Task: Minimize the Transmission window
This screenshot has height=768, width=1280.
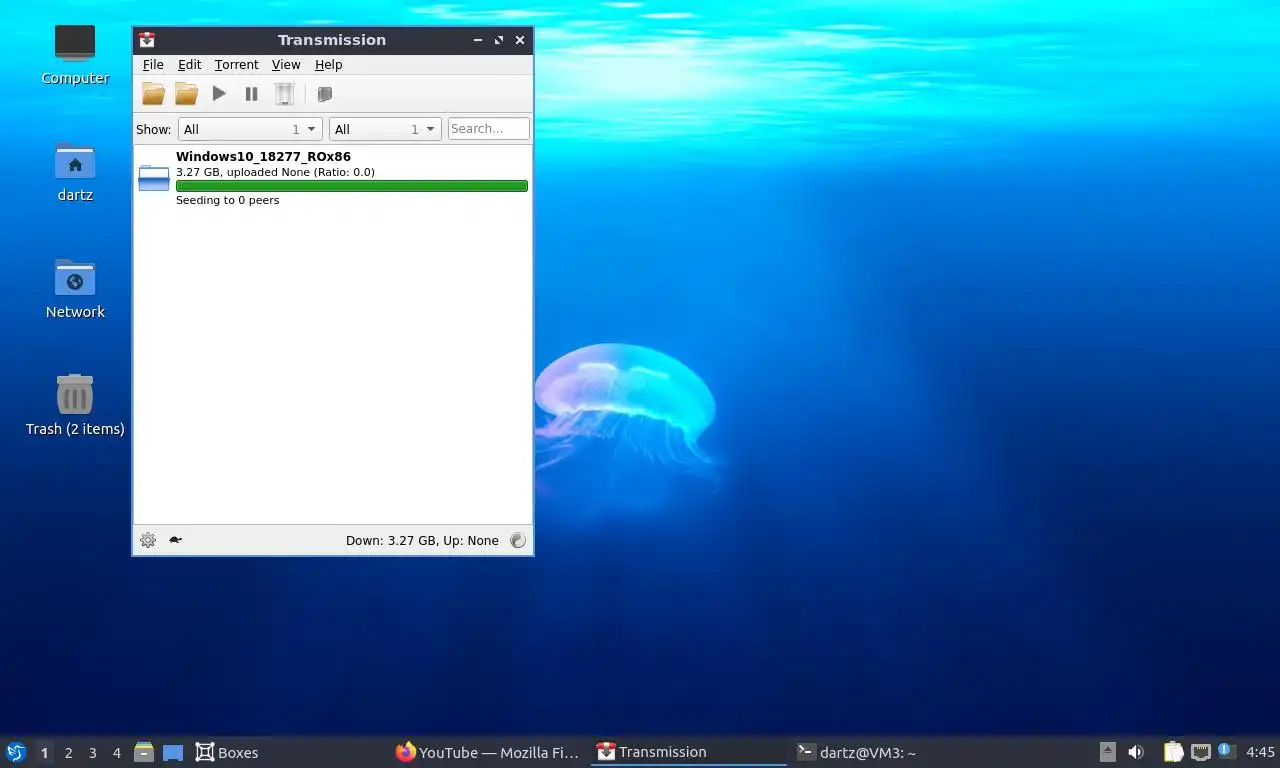Action: [477, 40]
